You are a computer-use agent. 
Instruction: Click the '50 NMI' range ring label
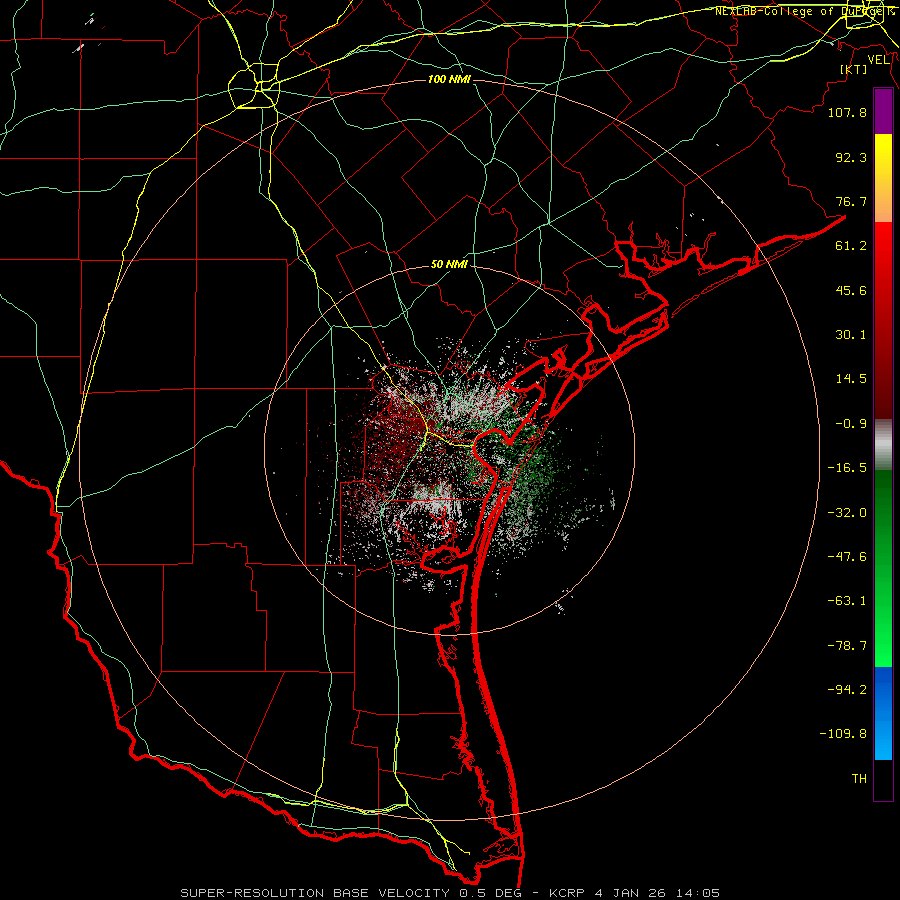(449, 265)
